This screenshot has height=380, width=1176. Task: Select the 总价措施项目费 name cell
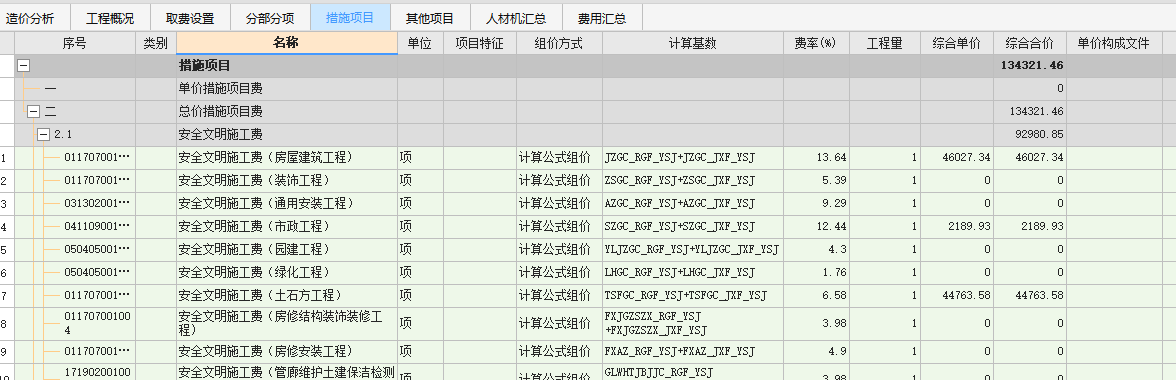click(x=287, y=112)
